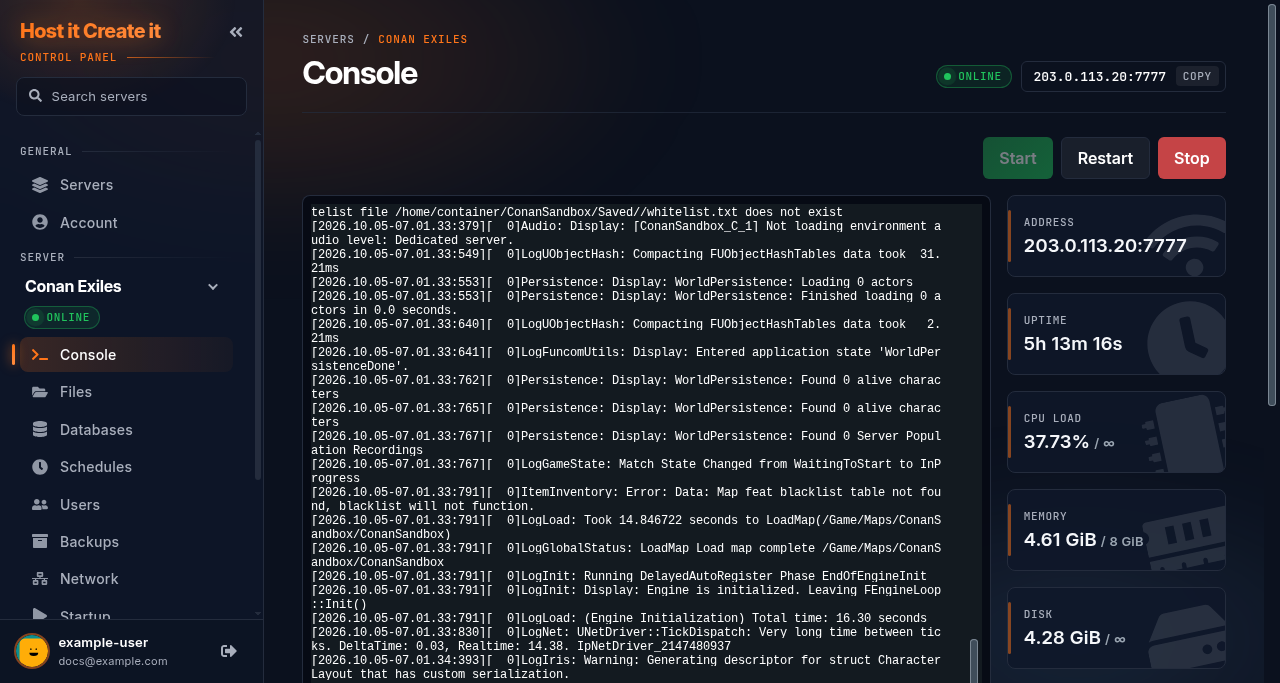This screenshot has height=683, width=1280.
Task: Click the red Stop button
Action: coord(1192,158)
